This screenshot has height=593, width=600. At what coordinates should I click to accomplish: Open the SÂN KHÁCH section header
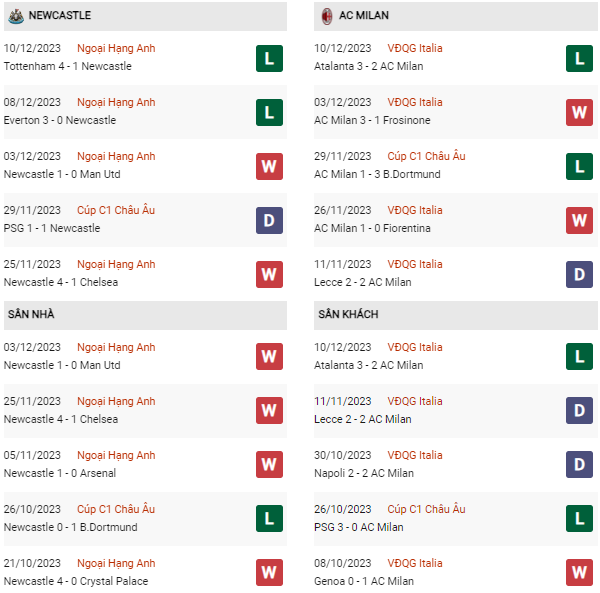pyautogui.click(x=349, y=314)
